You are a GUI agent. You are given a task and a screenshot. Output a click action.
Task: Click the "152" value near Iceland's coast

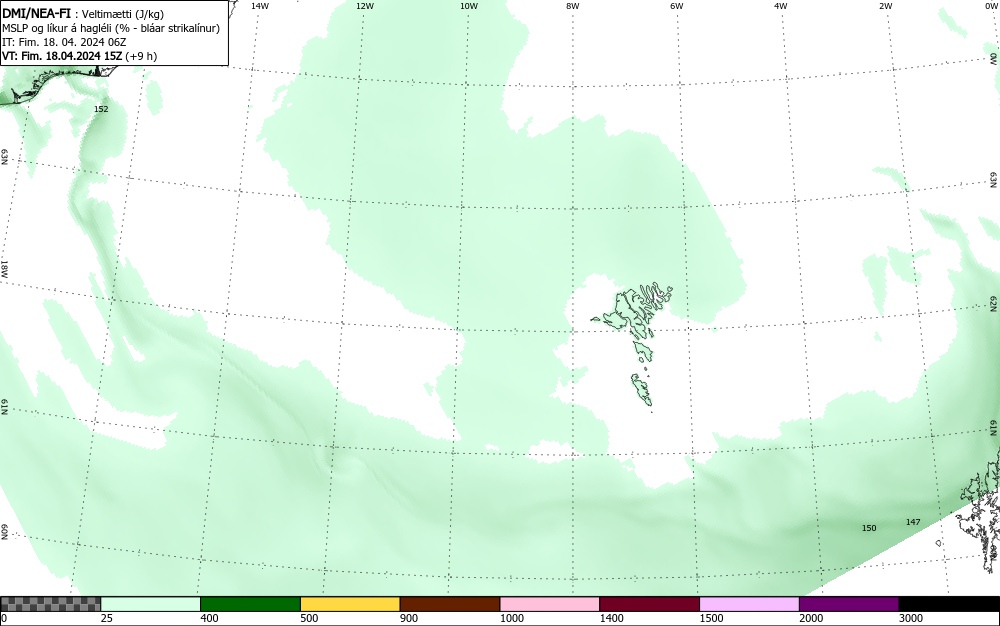tap(101, 109)
